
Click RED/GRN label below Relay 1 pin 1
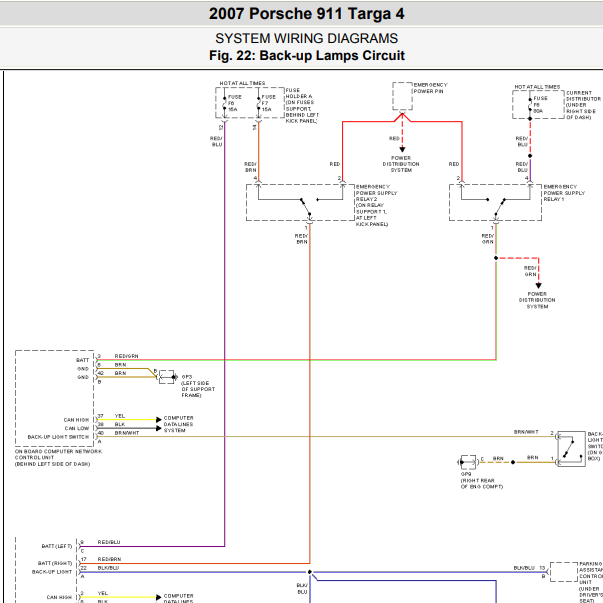coord(488,239)
